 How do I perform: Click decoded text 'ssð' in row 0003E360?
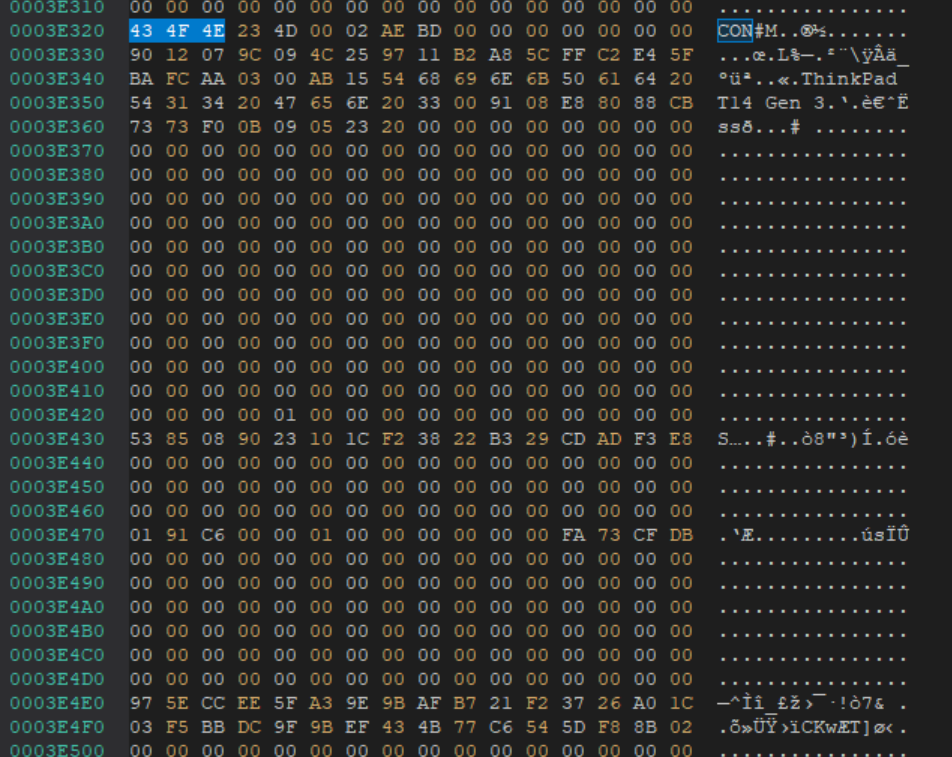[x=735, y=127]
